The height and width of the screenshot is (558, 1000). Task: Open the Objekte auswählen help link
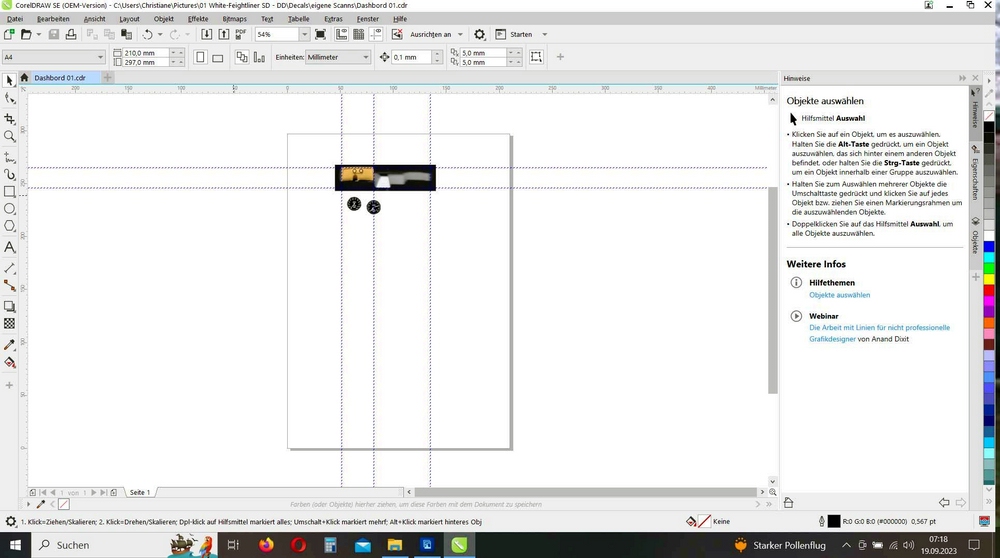click(x=839, y=295)
